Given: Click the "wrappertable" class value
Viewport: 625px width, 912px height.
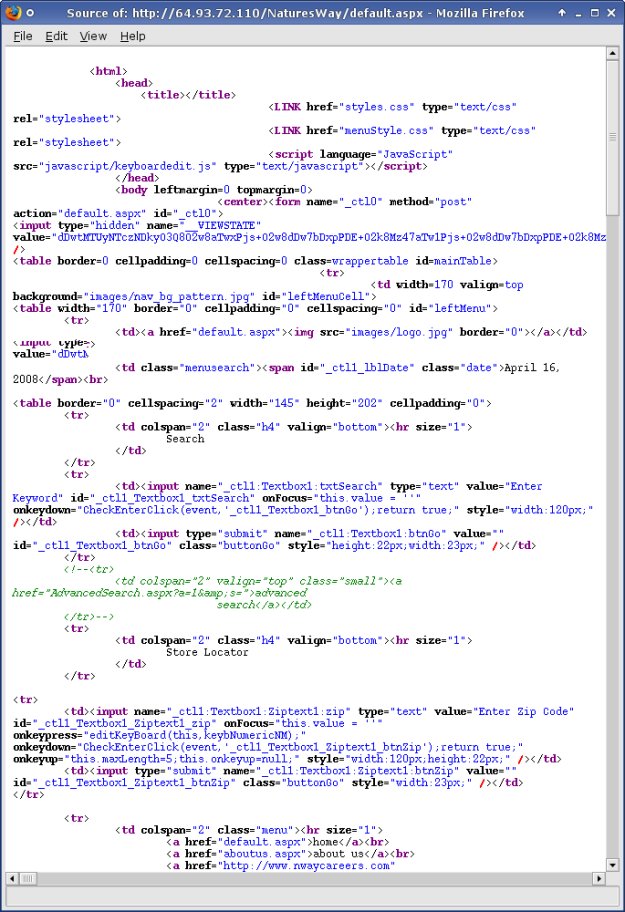Looking at the screenshot, I should [370, 261].
